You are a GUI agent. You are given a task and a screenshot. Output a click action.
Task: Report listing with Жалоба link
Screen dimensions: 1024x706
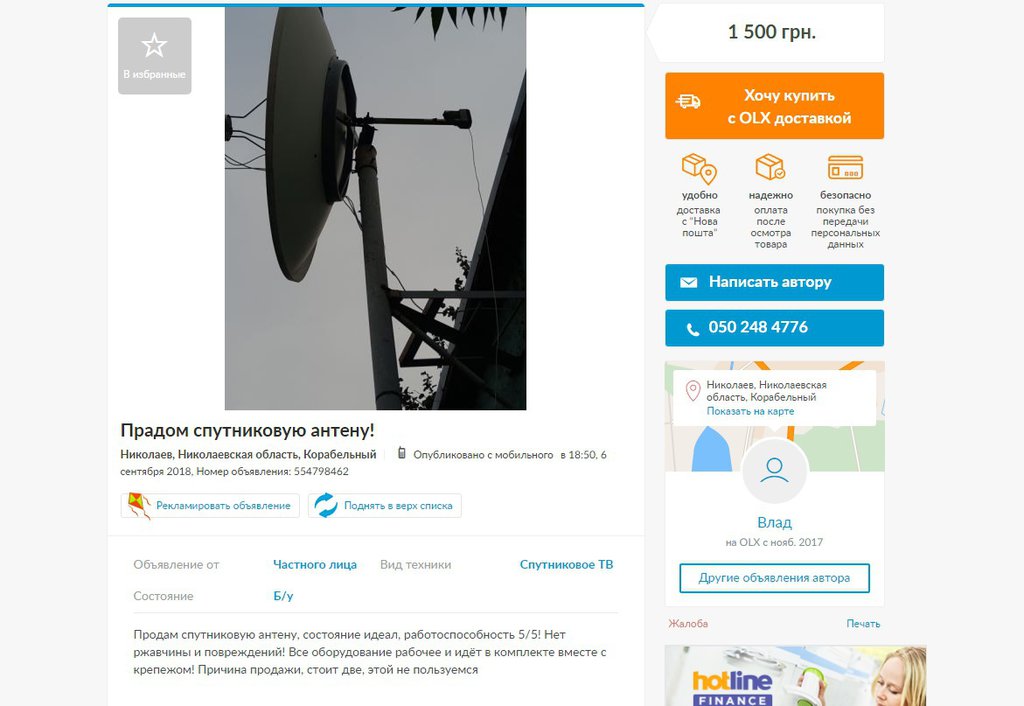pos(688,624)
